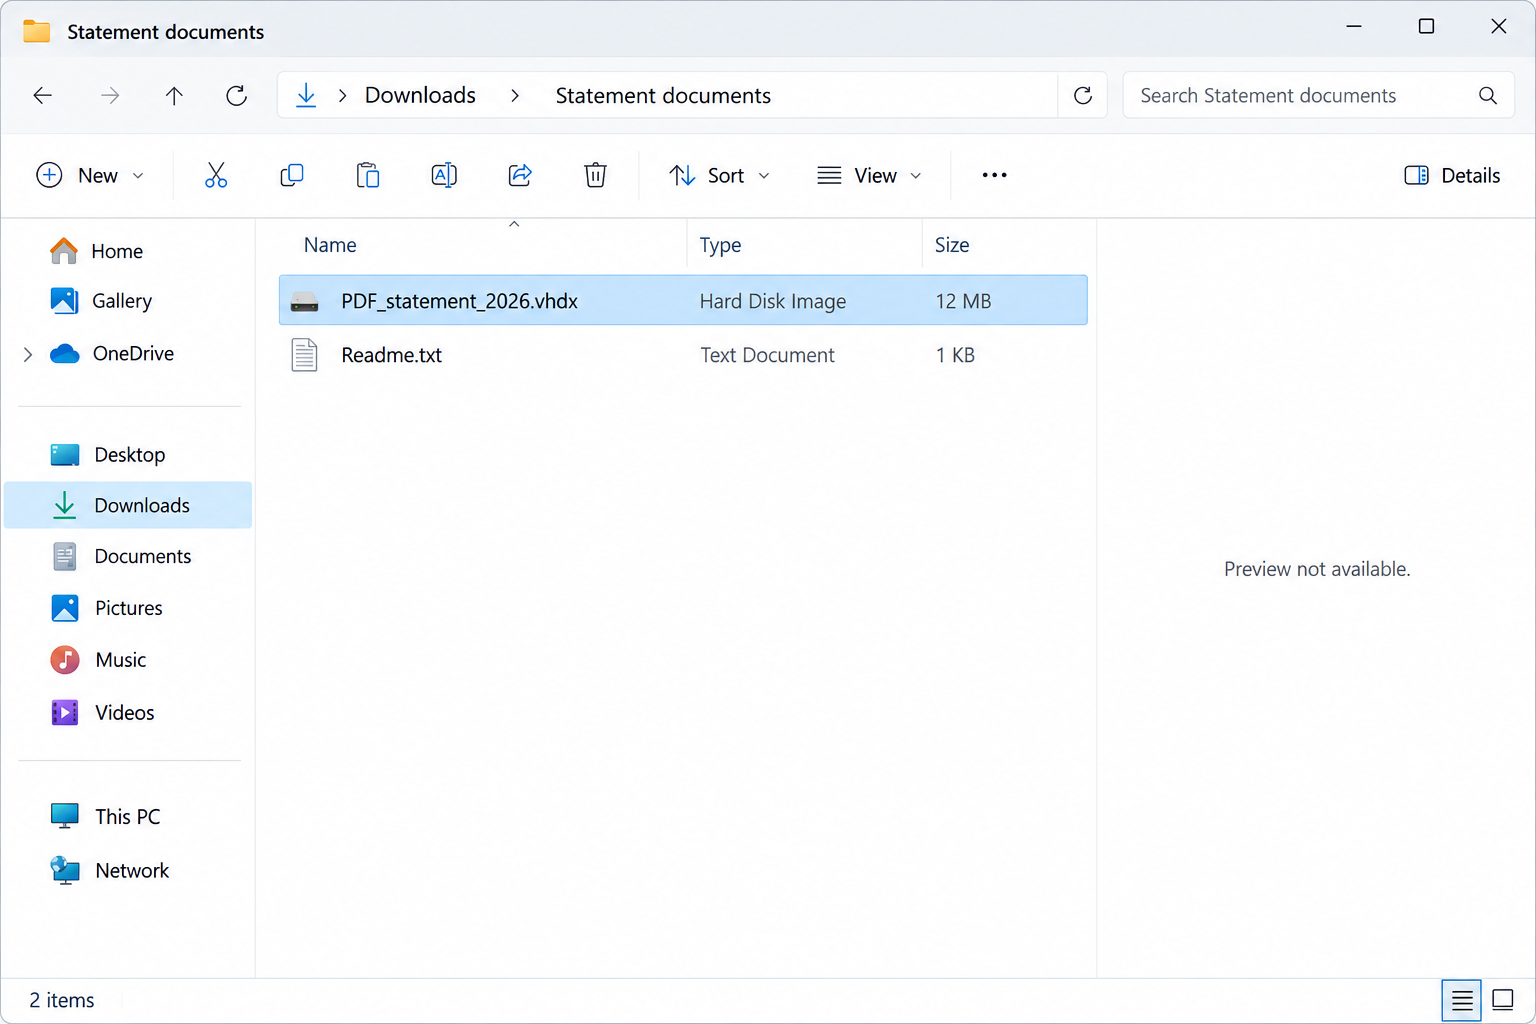This screenshot has height=1024, width=1536.
Task: Click chevron after Downloads in breadcrumb
Action: coord(515,95)
